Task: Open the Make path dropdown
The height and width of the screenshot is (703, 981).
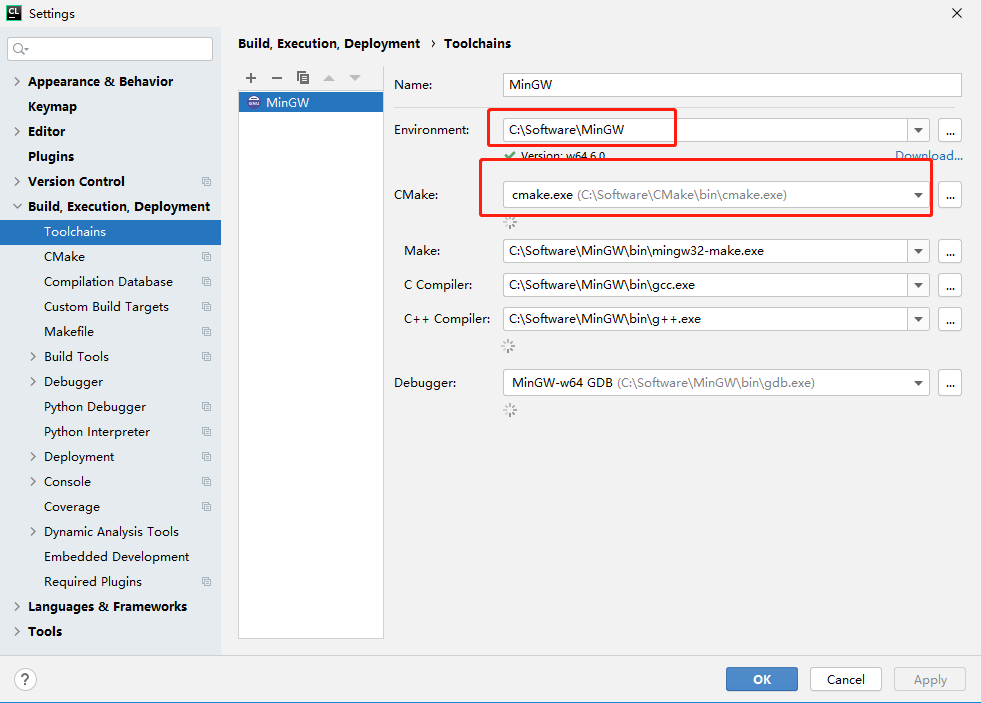Action: click(918, 251)
